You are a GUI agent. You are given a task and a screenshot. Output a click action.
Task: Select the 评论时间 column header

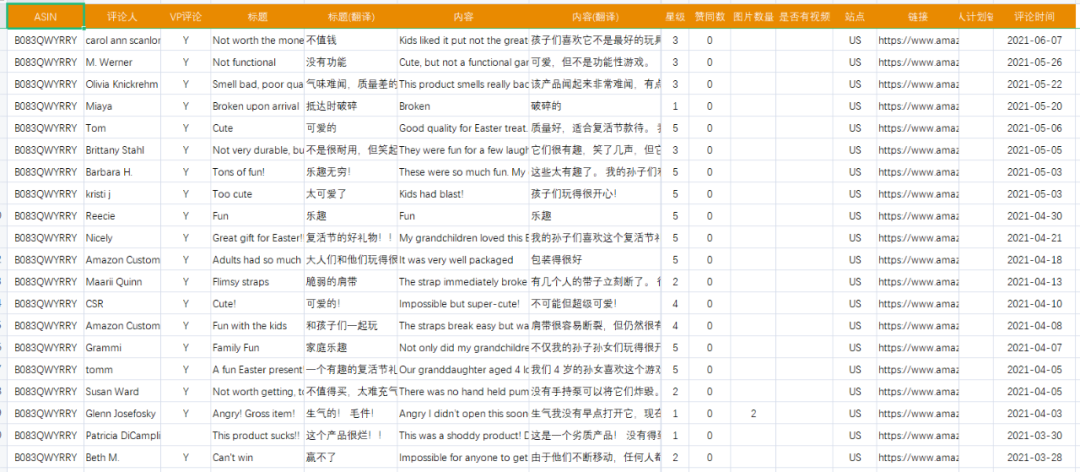[1034, 17]
